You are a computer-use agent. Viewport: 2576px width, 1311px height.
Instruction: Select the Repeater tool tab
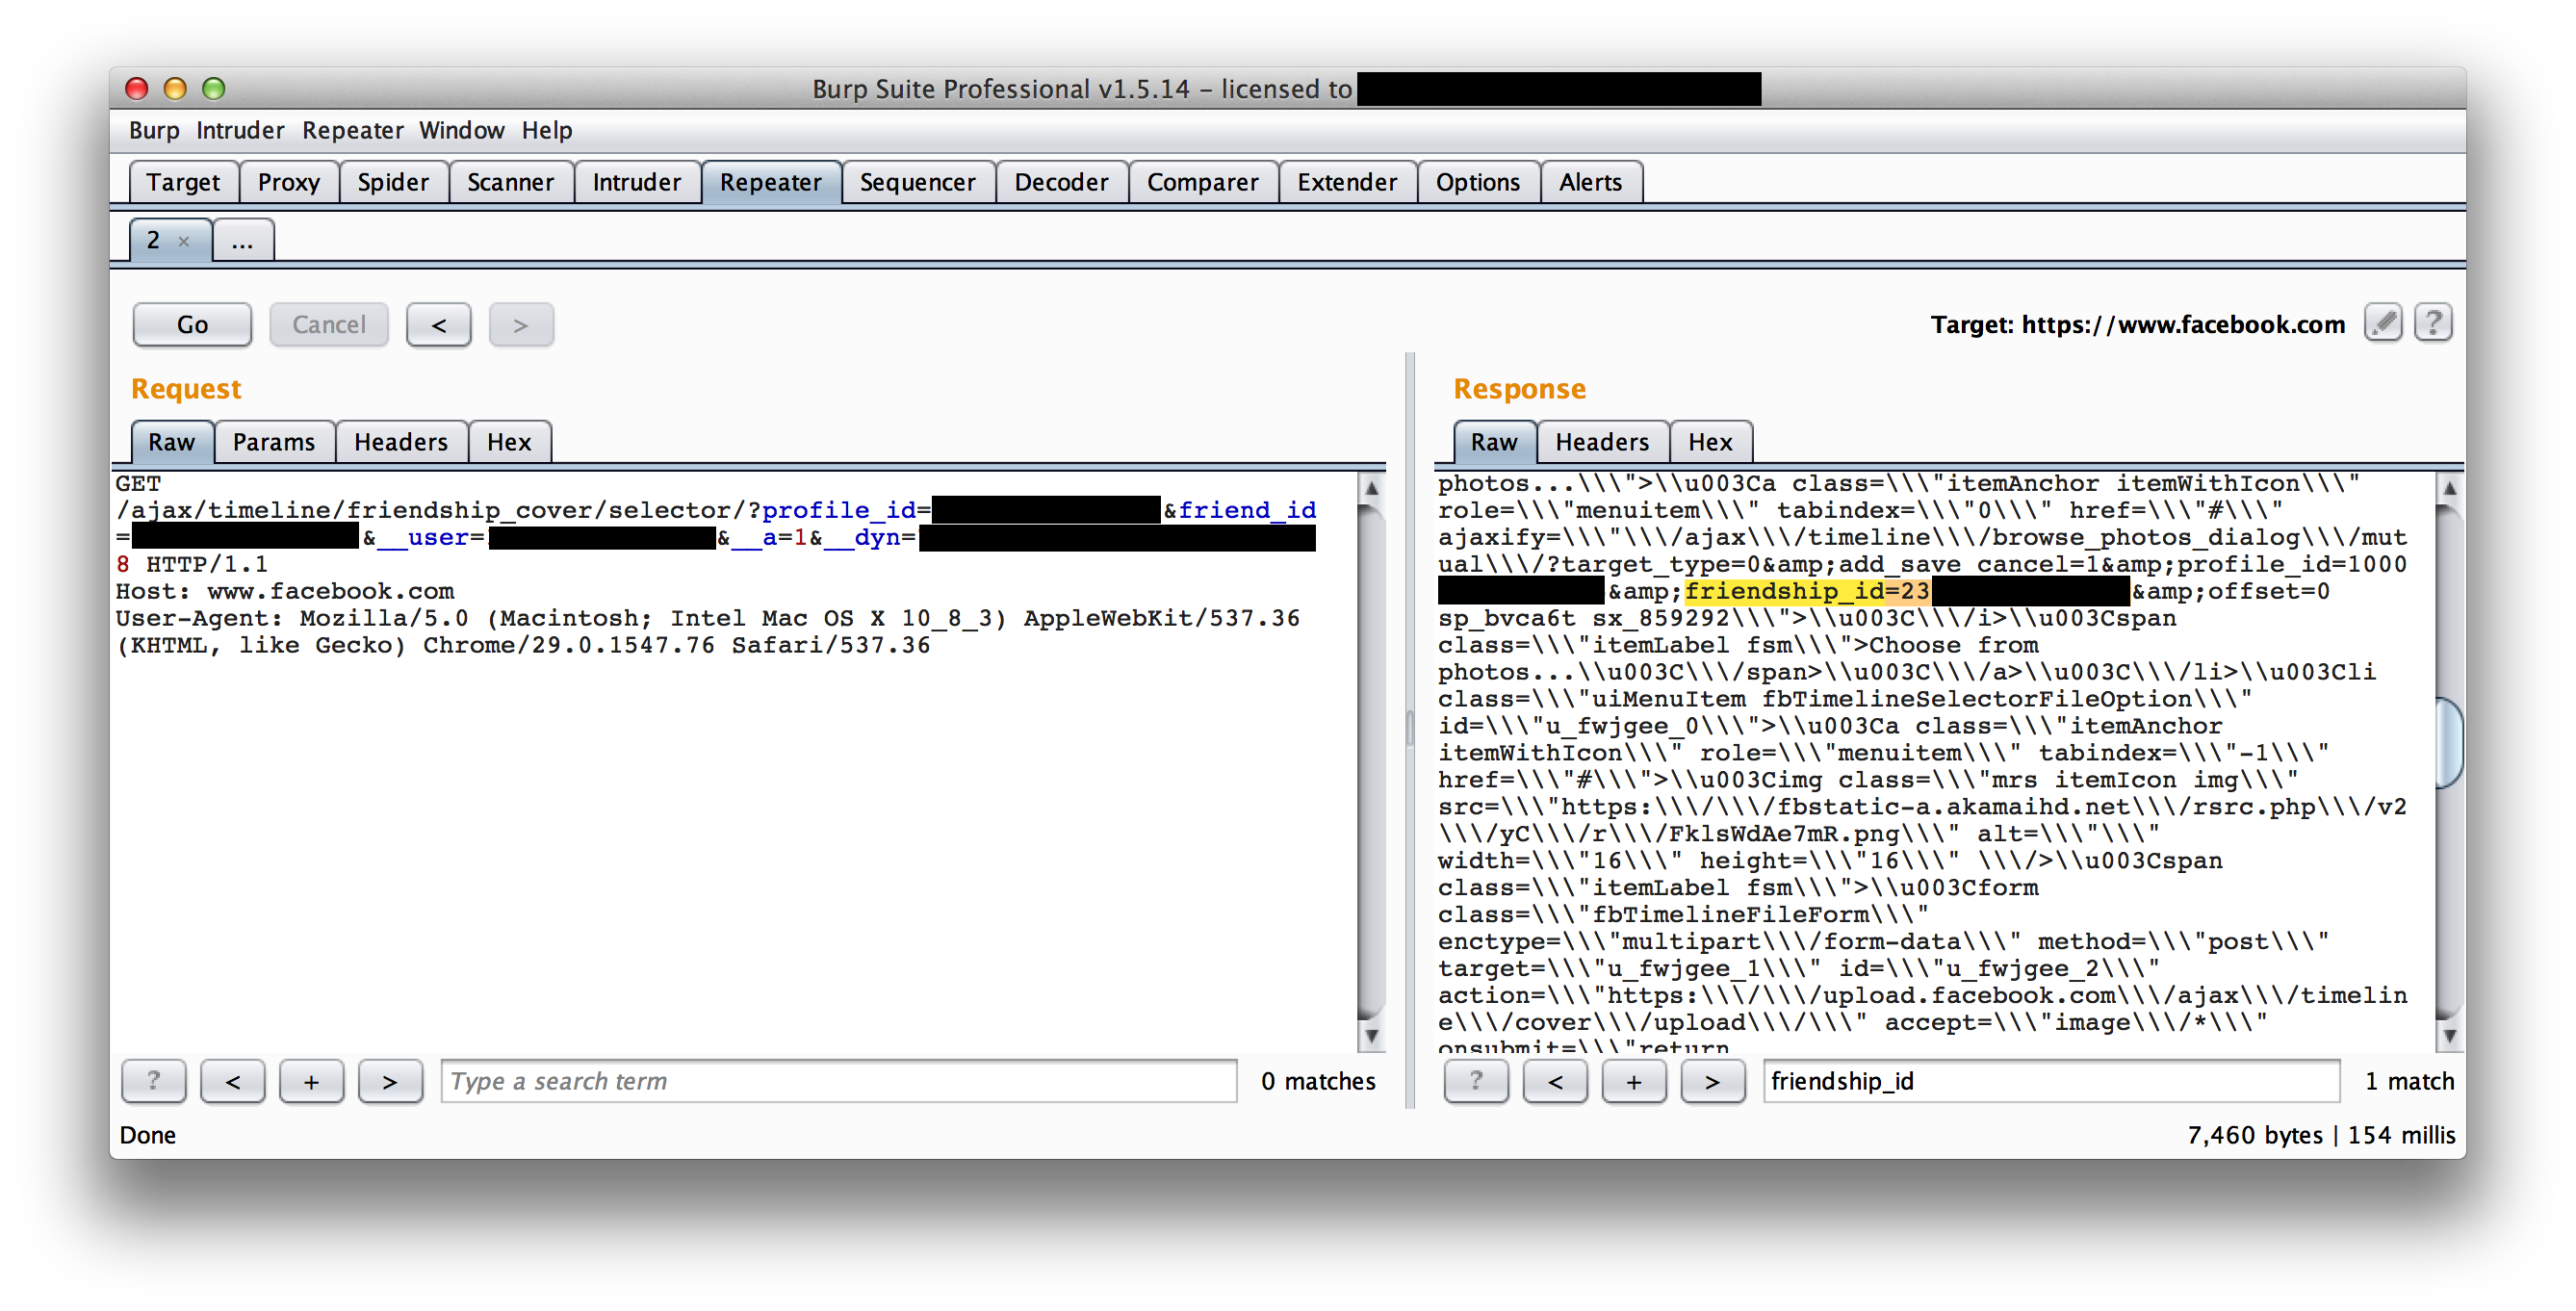pos(770,182)
